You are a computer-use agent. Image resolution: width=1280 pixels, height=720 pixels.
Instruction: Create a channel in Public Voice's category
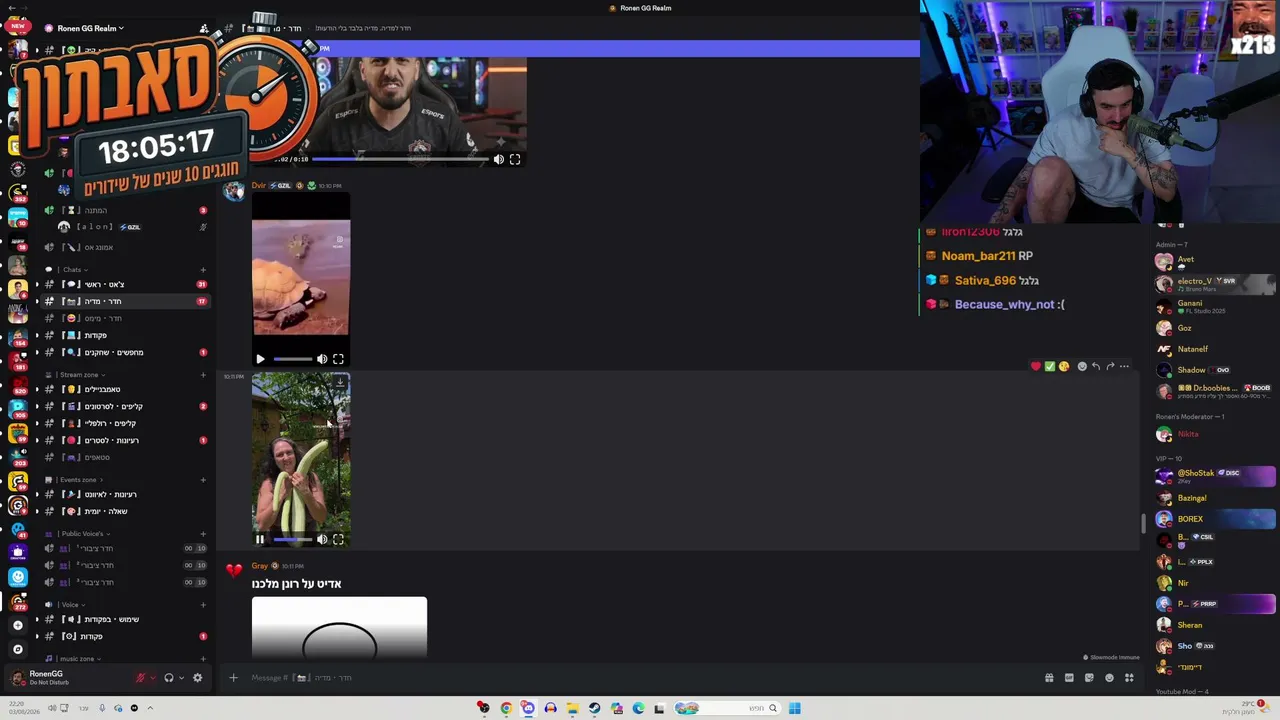point(203,534)
